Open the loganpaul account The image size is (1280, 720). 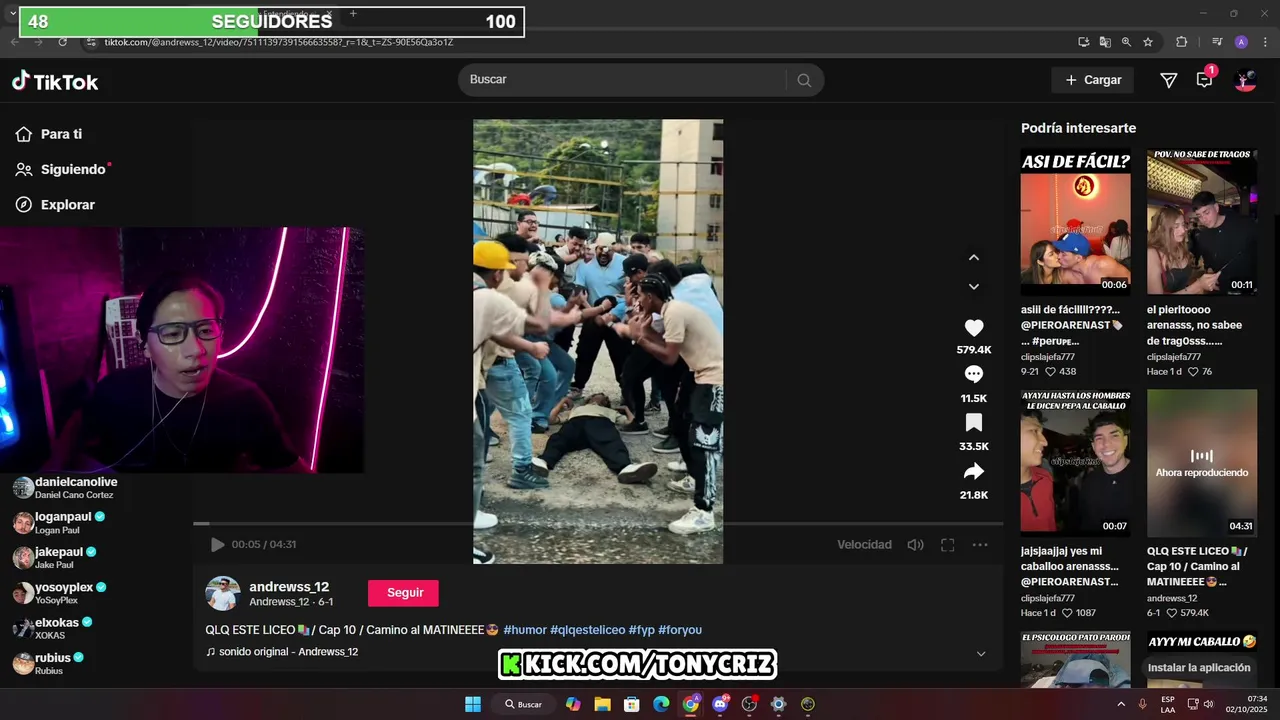59,523
